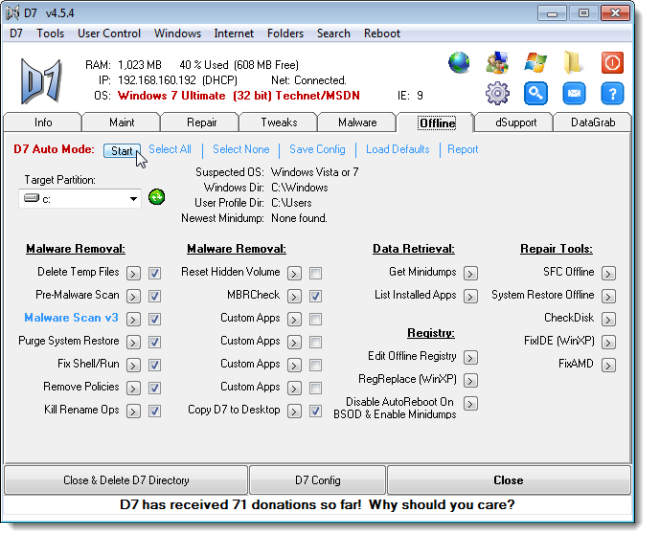Run FixIDE (WinXP) arrow button
Viewport: 650px width, 538px height.
[609, 342]
